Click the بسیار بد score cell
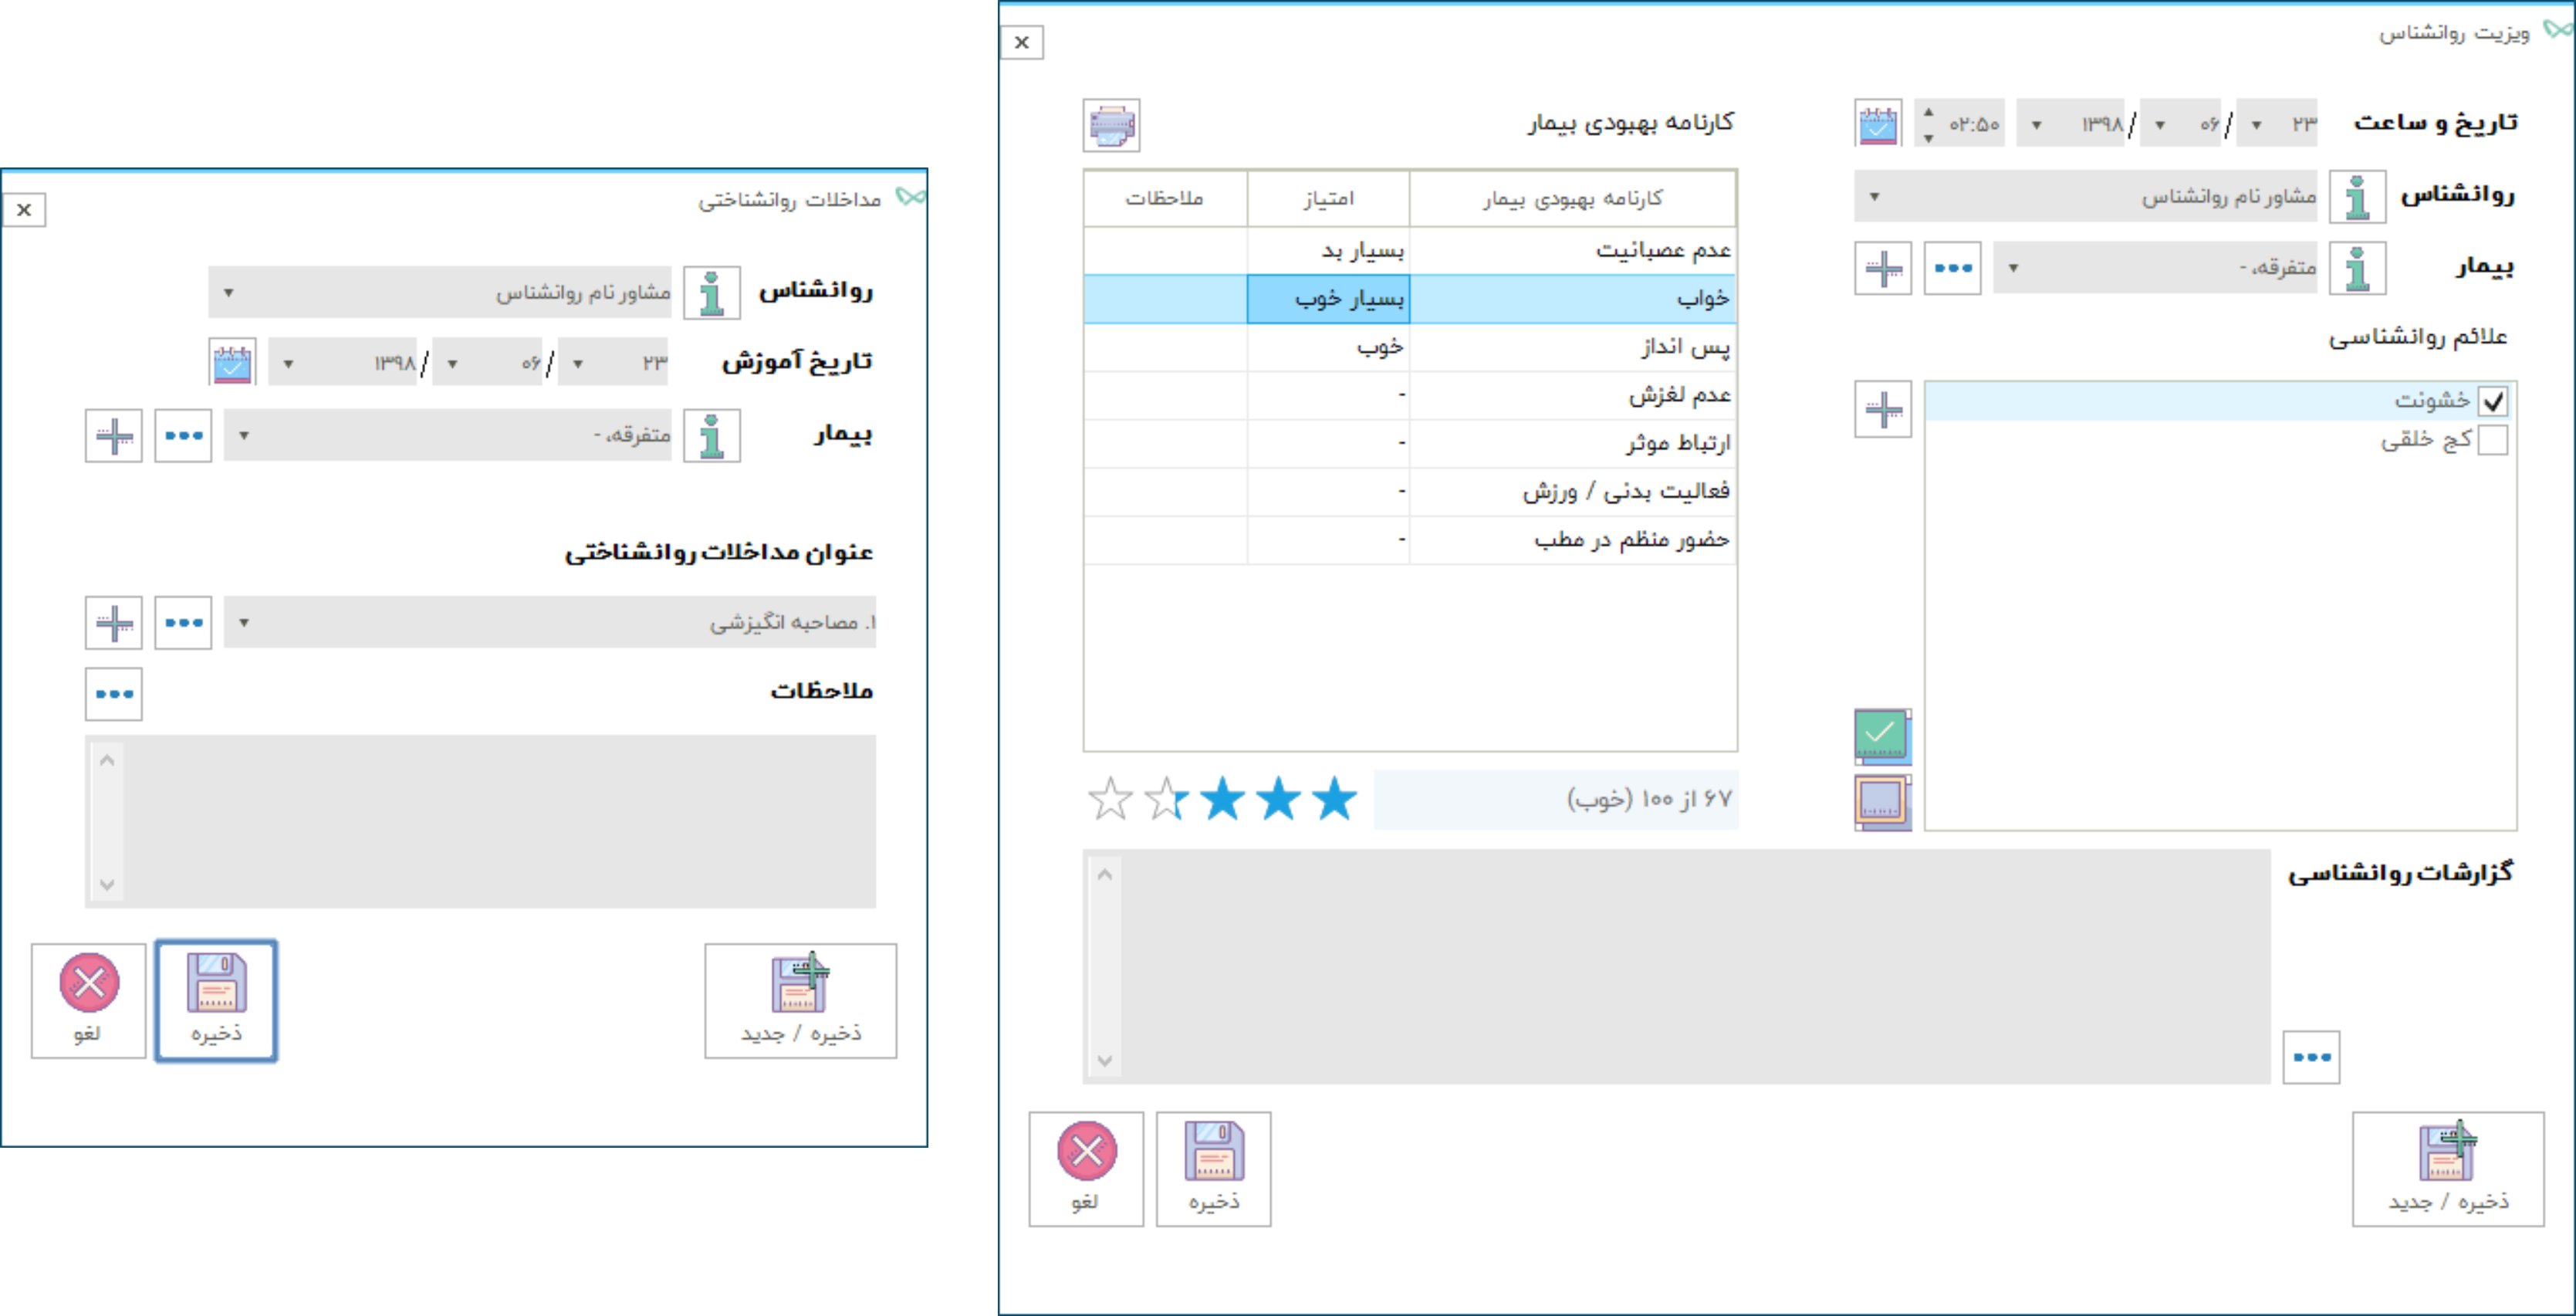The image size is (2576, 1316). [x=1329, y=251]
